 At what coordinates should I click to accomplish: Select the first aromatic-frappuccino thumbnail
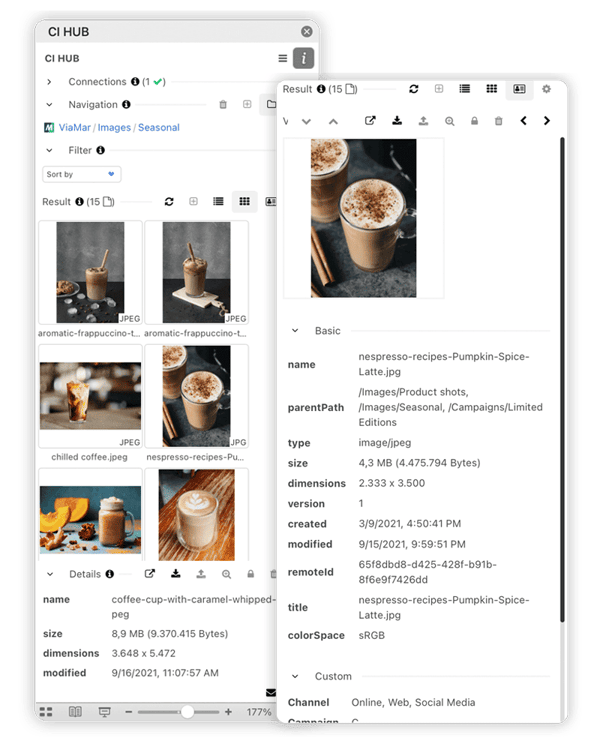[91, 273]
